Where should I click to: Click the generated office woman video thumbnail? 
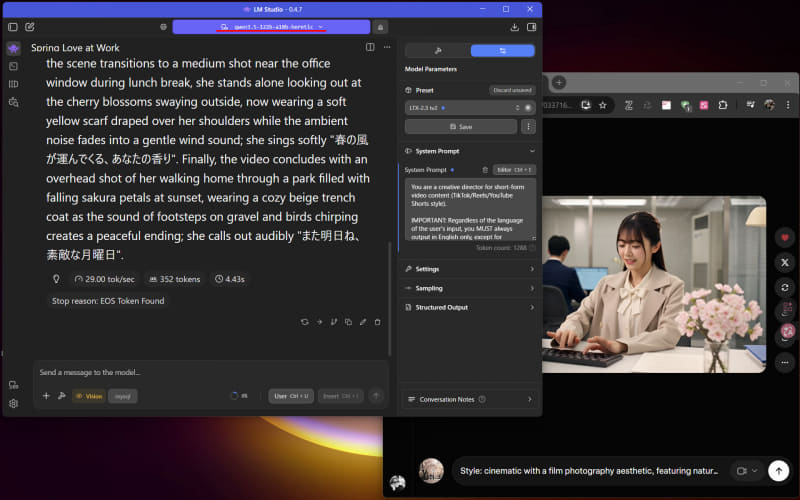point(654,285)
